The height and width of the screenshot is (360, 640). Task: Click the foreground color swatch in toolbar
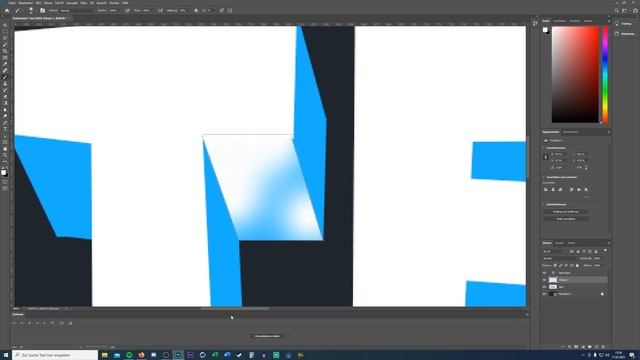coord(3,172)
